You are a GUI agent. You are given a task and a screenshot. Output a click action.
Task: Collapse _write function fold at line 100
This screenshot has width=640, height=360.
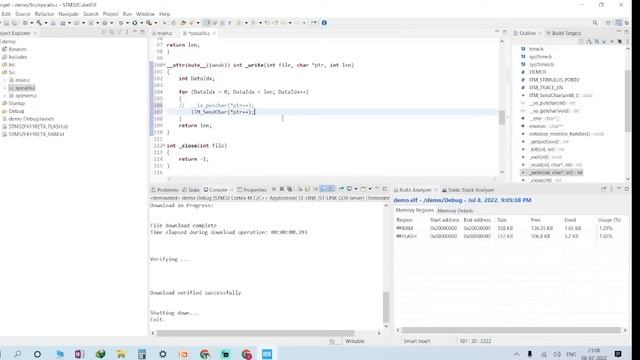pos(164,65)
